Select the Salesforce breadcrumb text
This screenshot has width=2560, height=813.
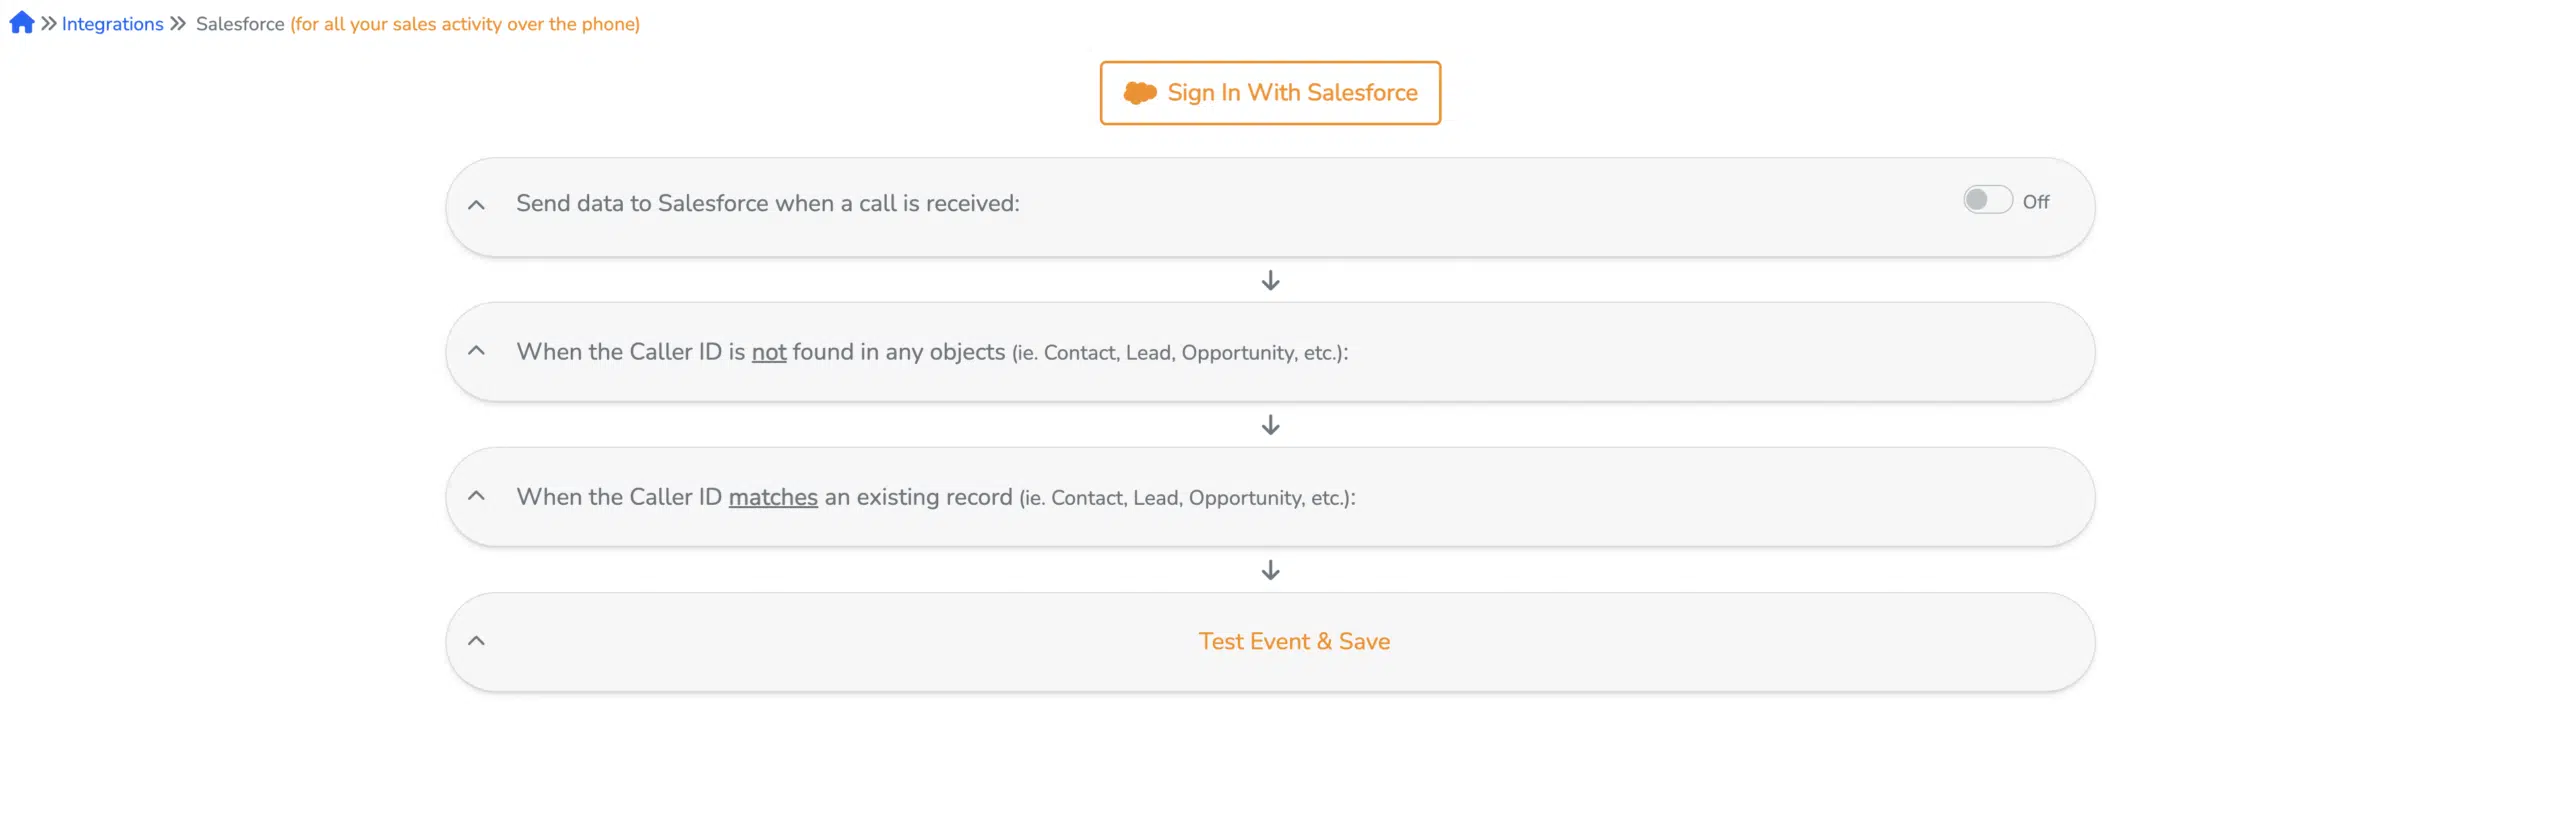pos(240,24)
